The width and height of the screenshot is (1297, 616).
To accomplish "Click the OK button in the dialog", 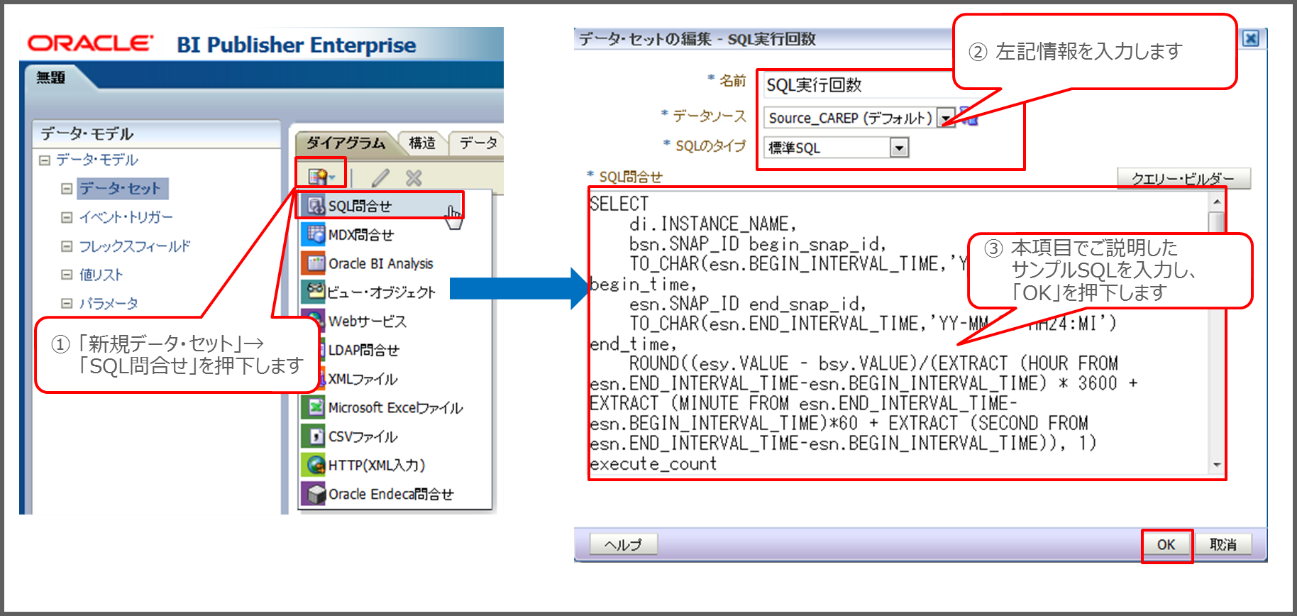I will tap(1167, 545).
